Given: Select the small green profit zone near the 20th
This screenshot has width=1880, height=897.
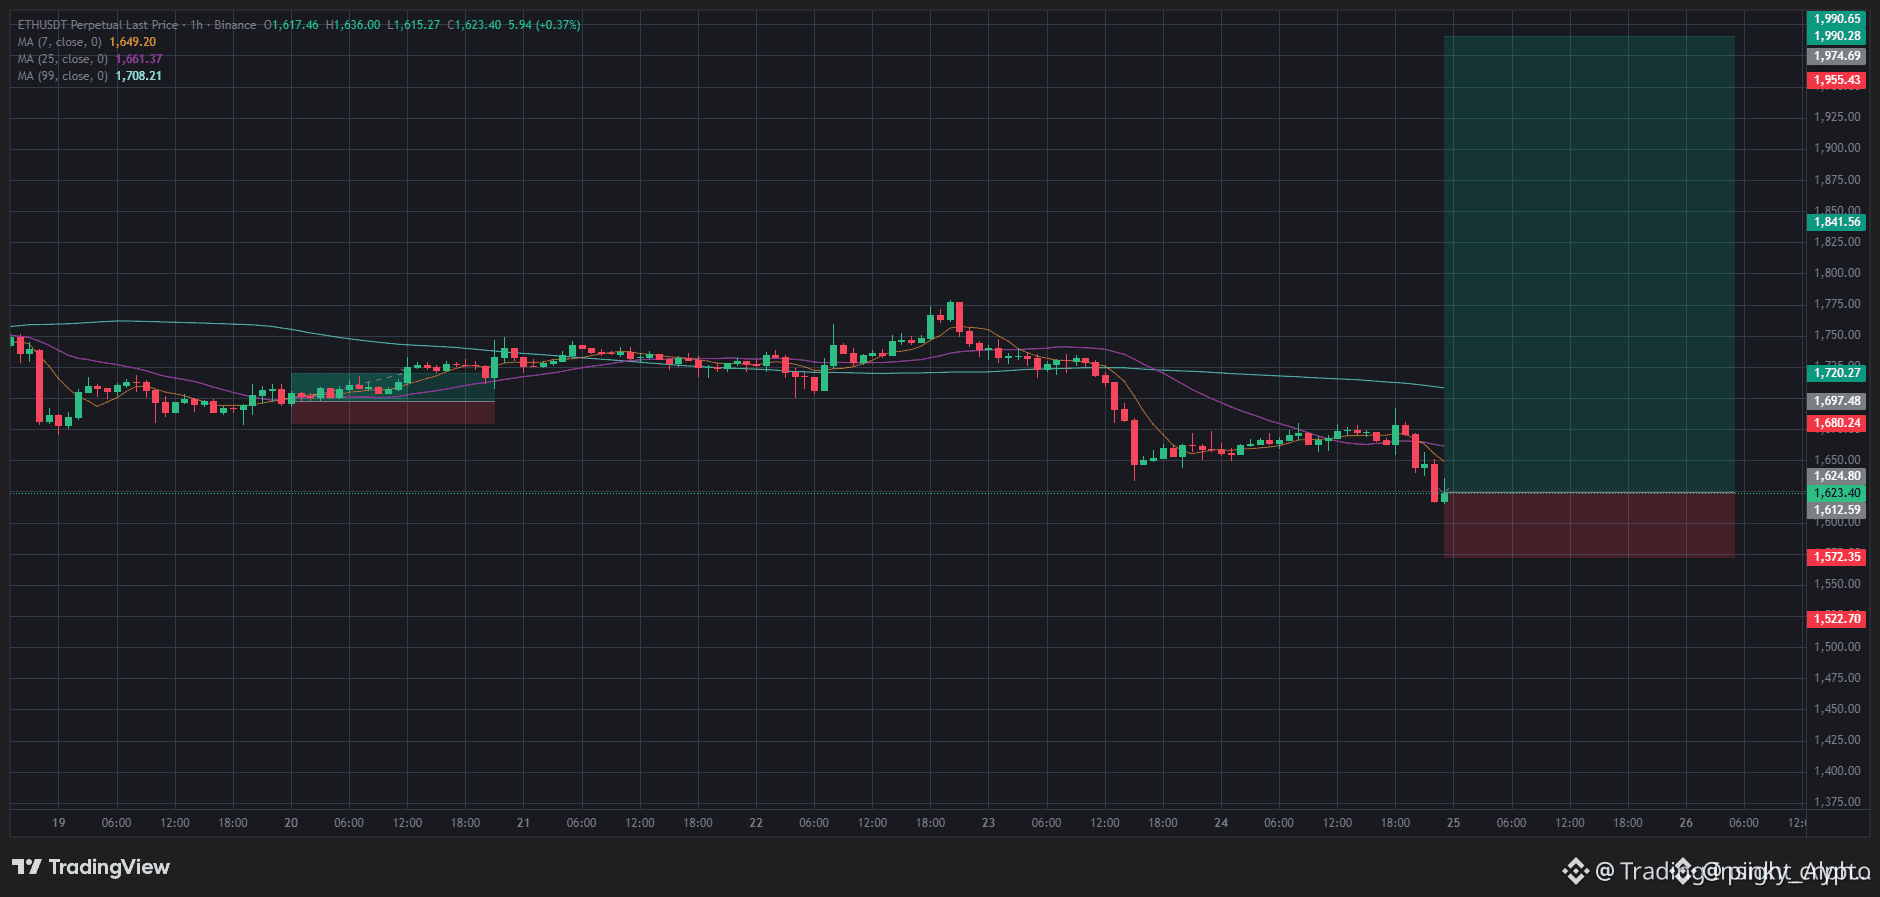Looking at the screenshot, I should click(x=393, y=387).
